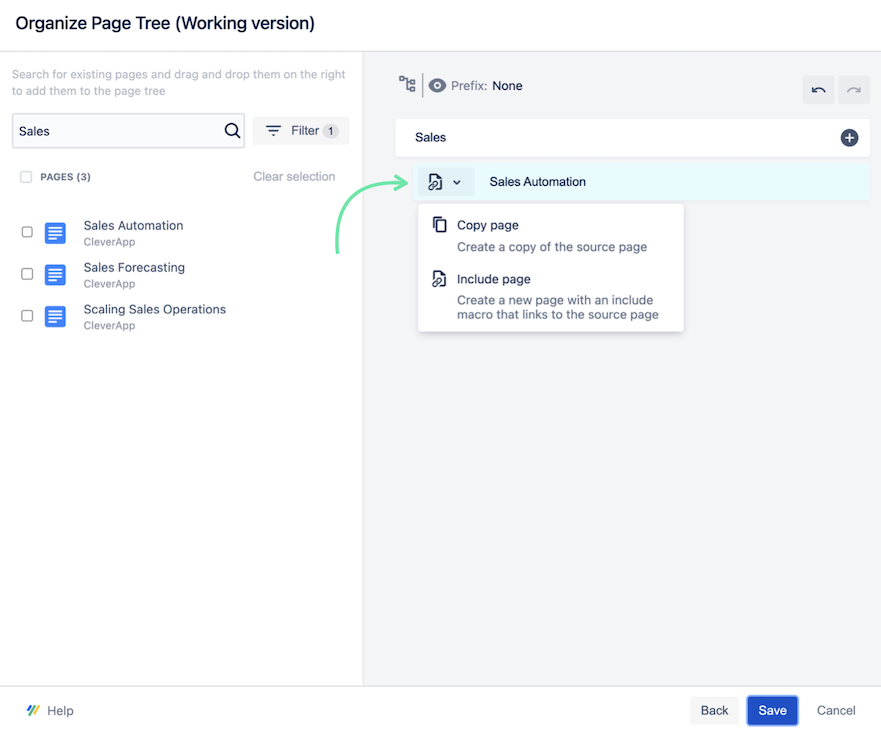Click the undo arrow icon
This screenshot has width=881, height=732.
818,89
